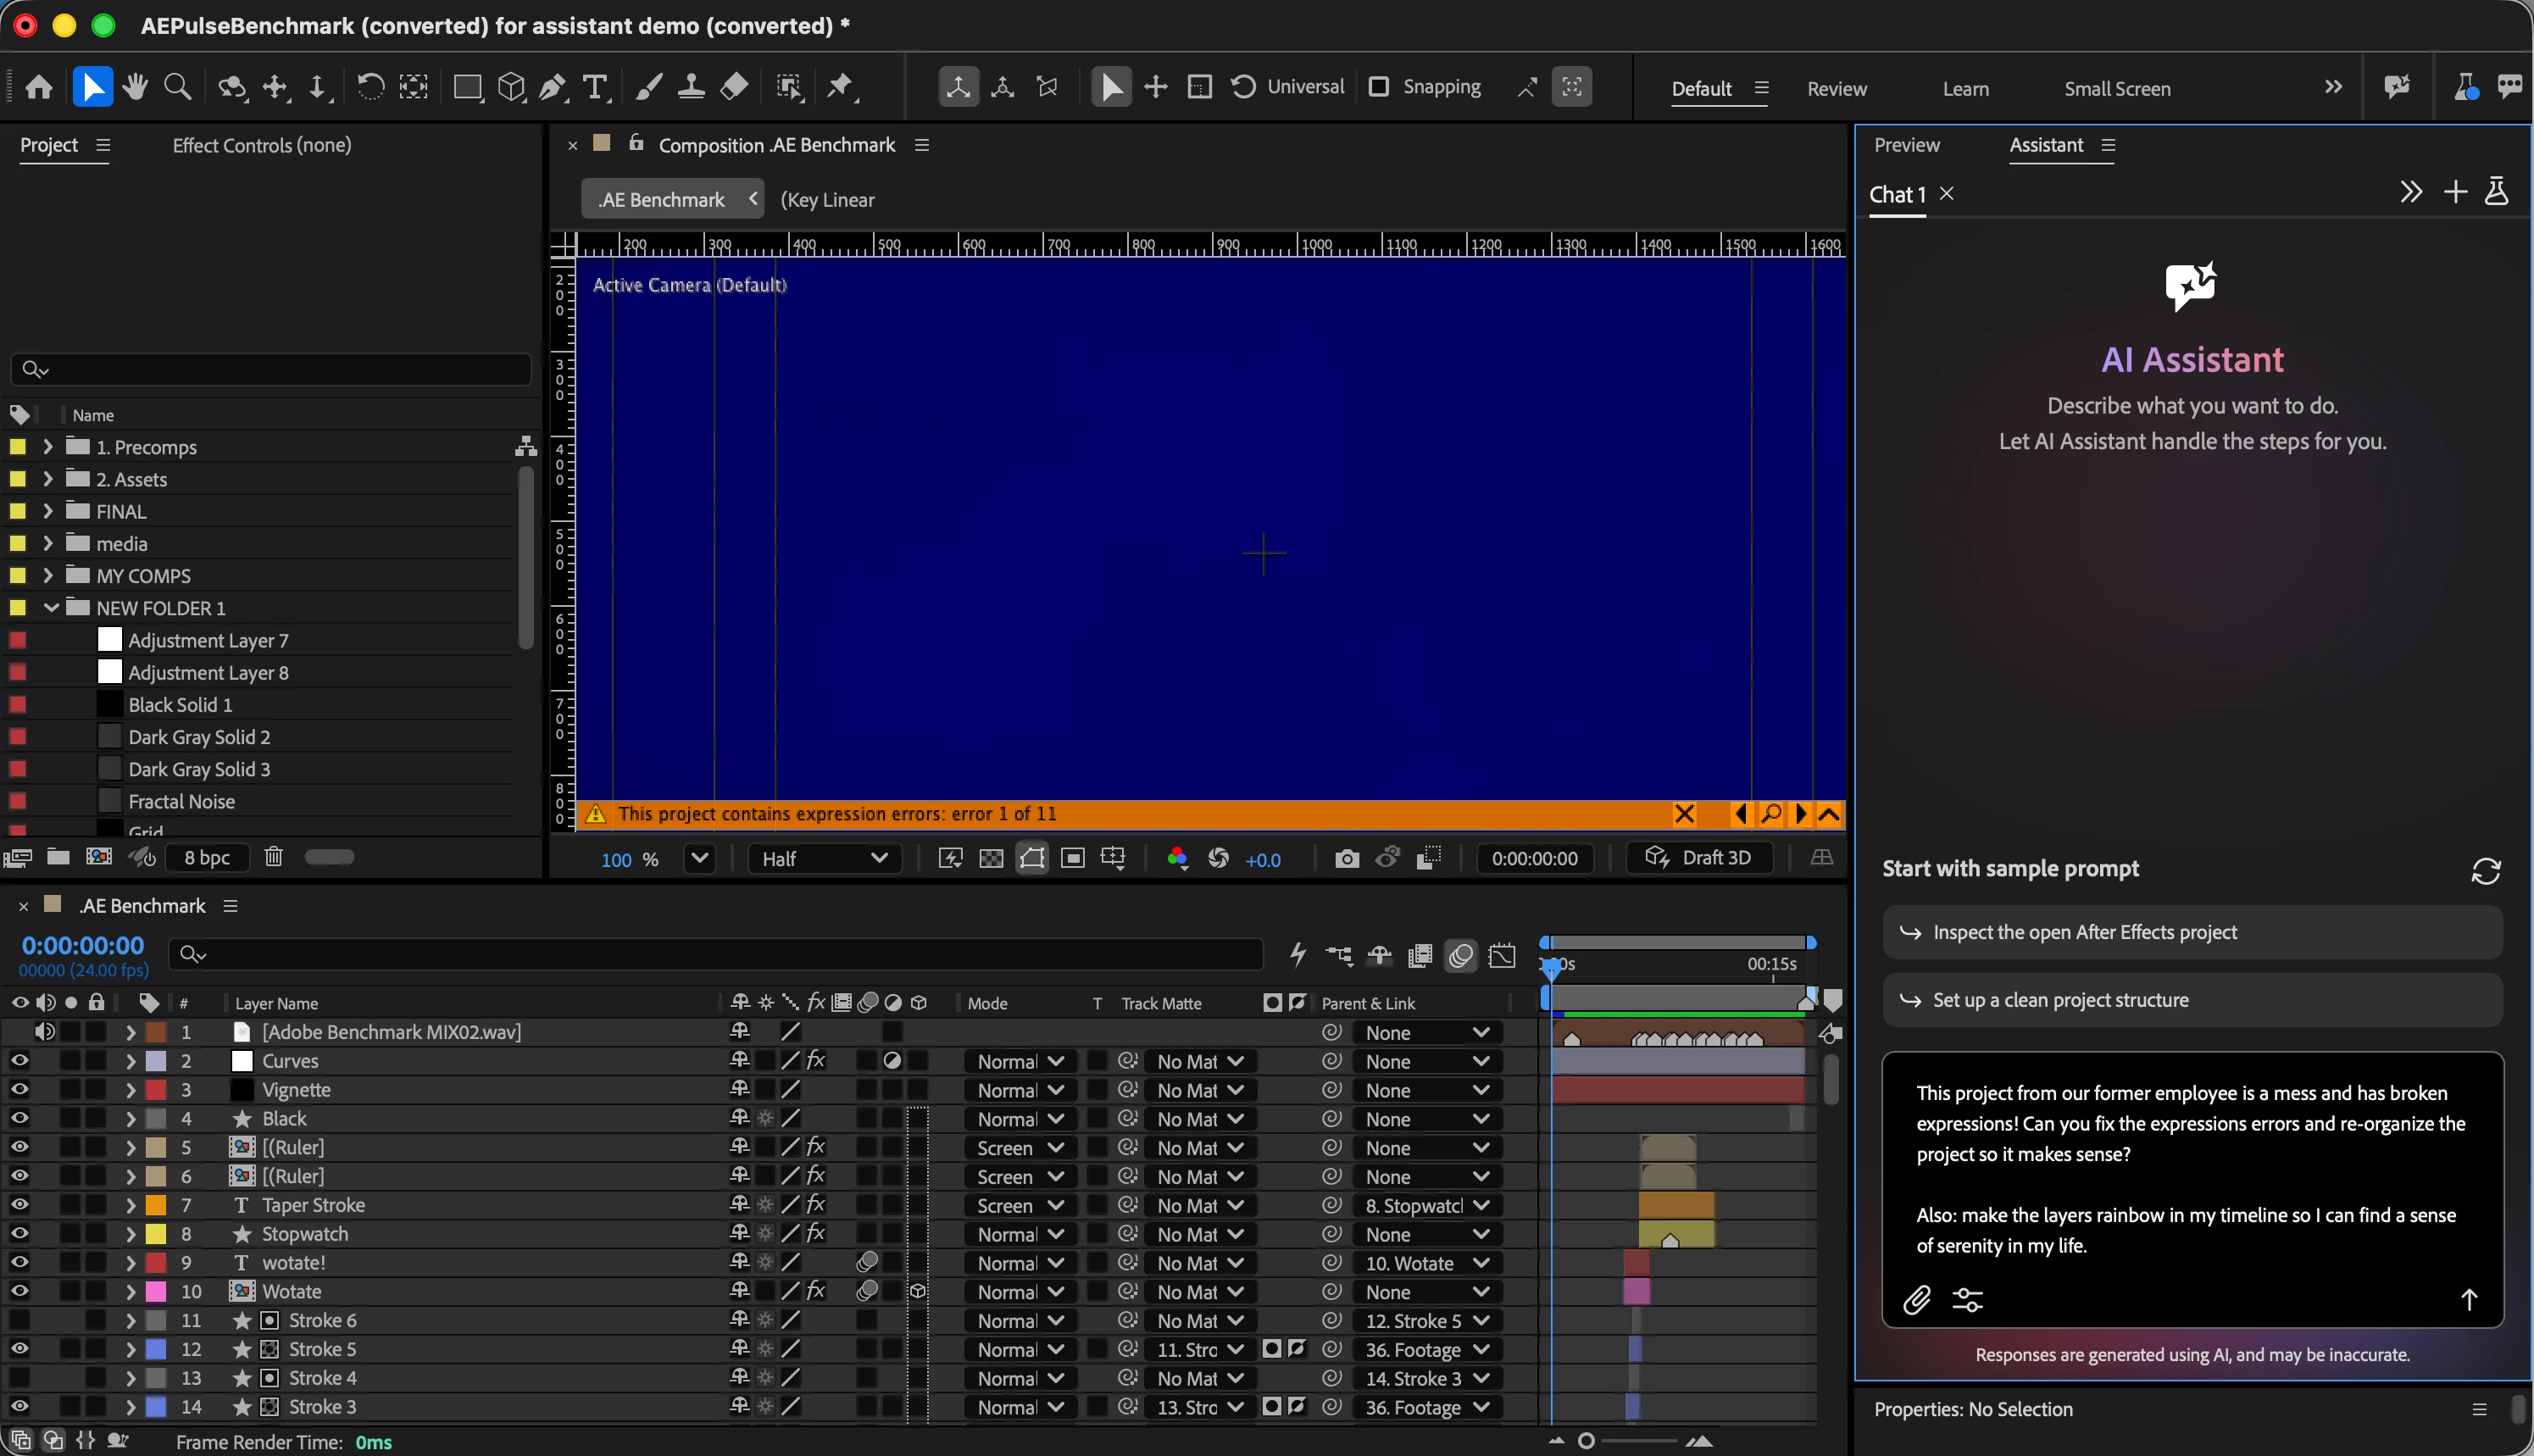The height and width of the screenshot is (1456, 2534).
Task: Refresh the sample prompts
Action: [2486, 871]
